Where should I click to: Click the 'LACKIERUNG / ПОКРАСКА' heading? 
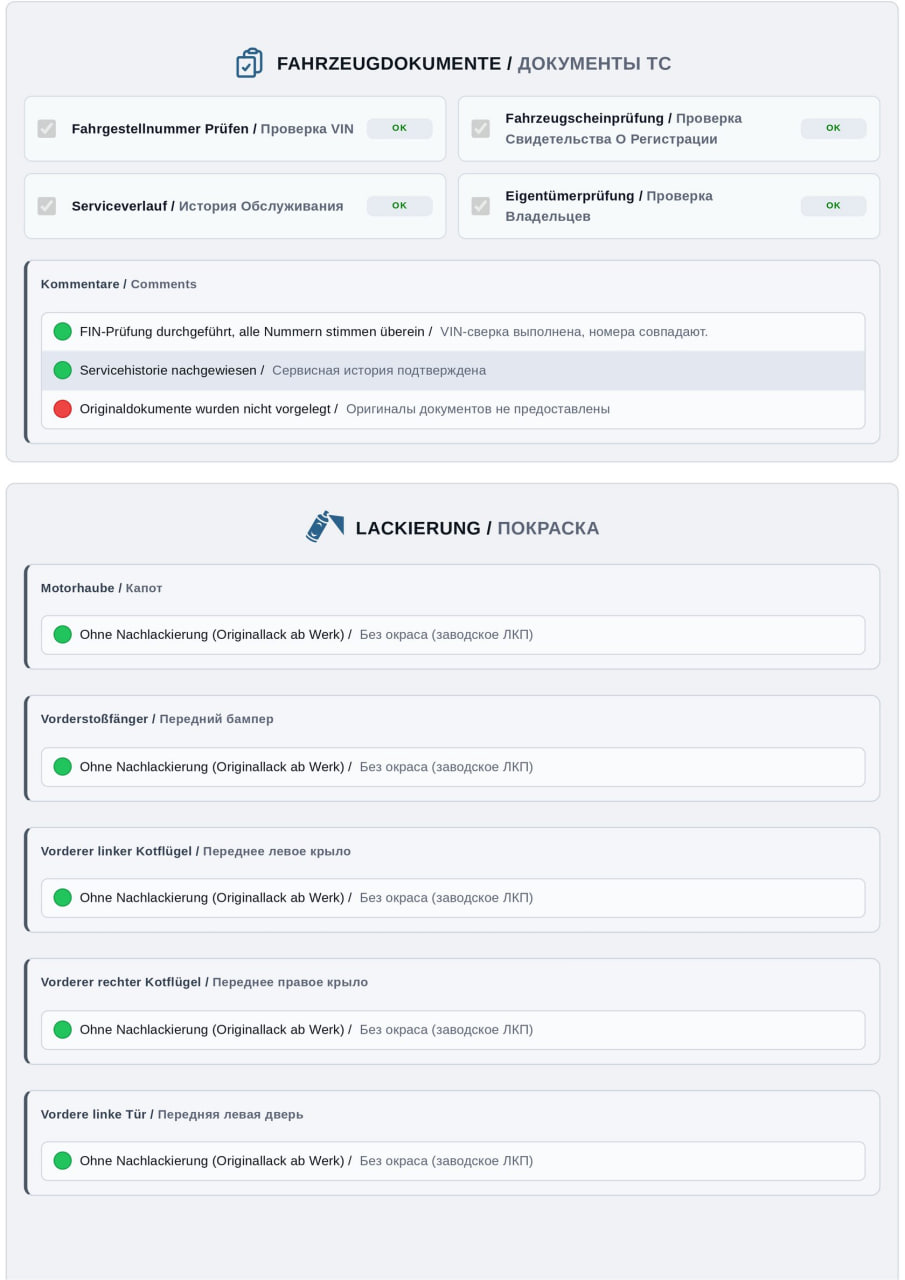tap(477, 528)
